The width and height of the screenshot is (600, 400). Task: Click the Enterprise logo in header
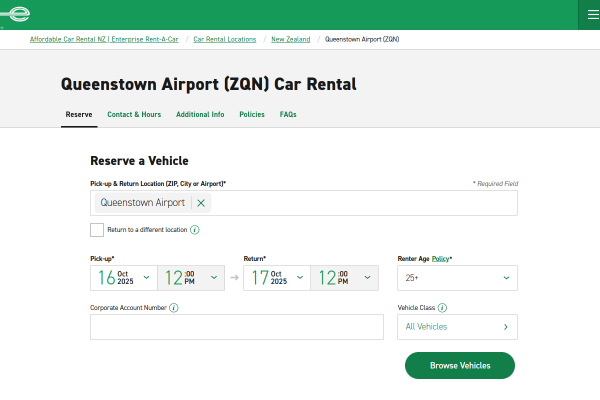click(x=16, y=14)
